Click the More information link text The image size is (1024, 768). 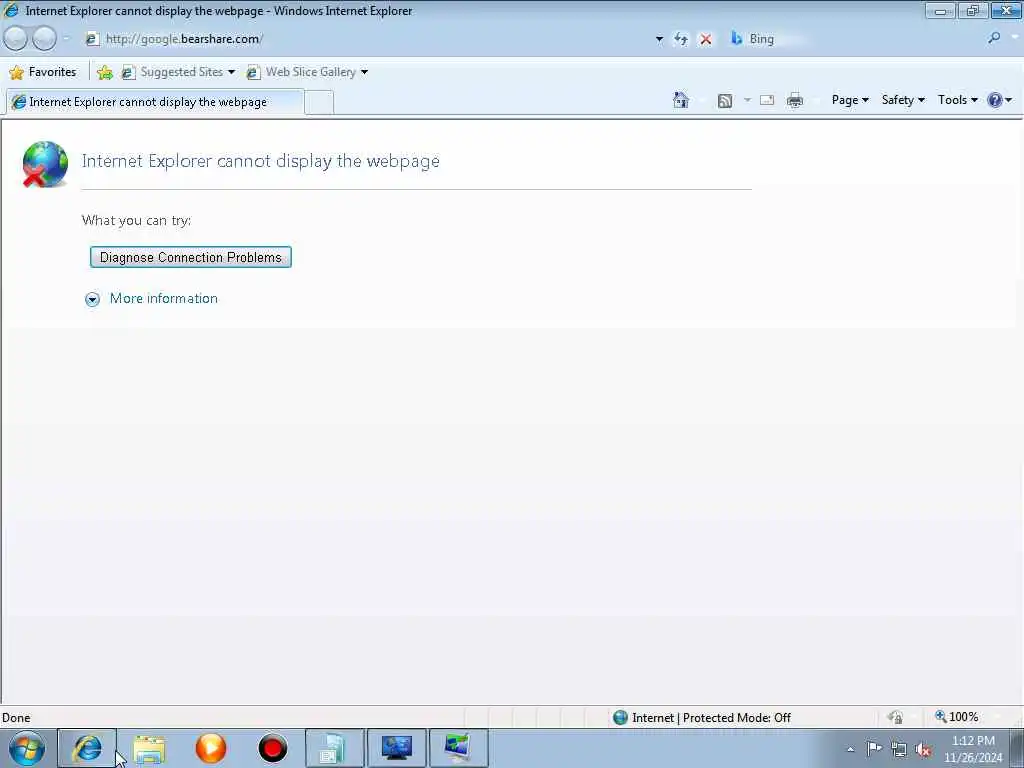(164, 298)
